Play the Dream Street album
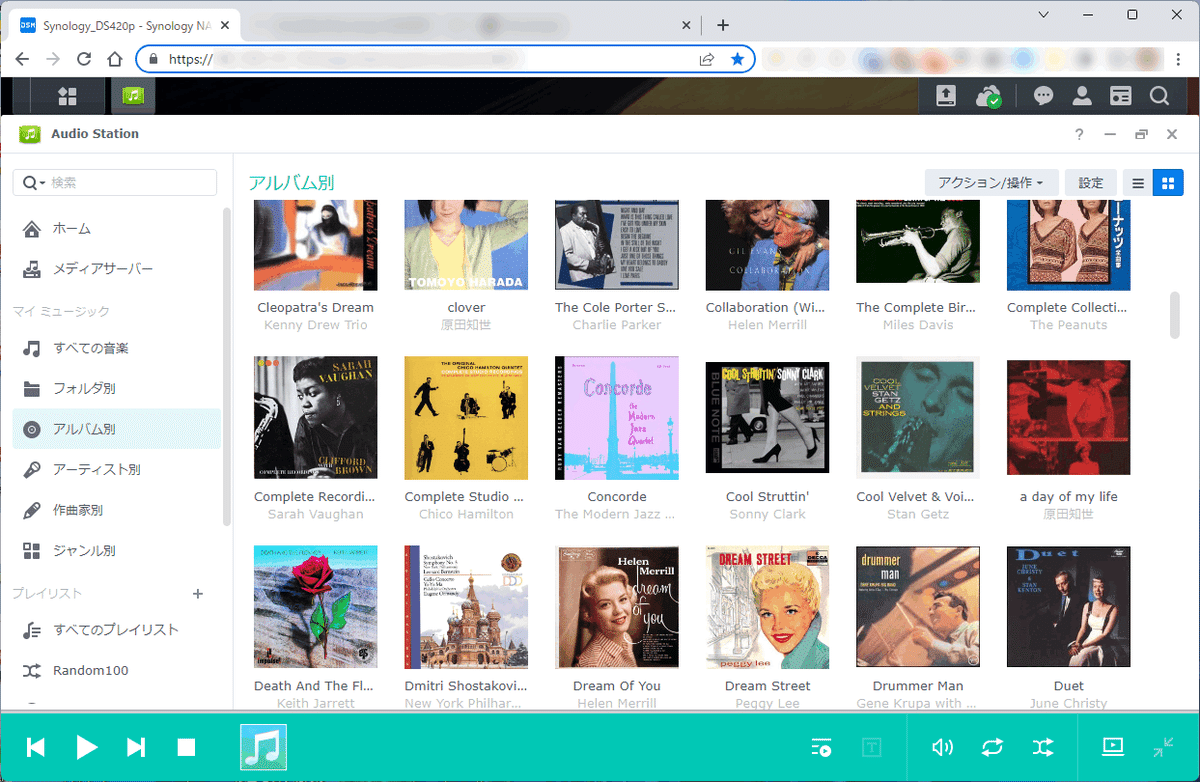 tap(767, 607)
